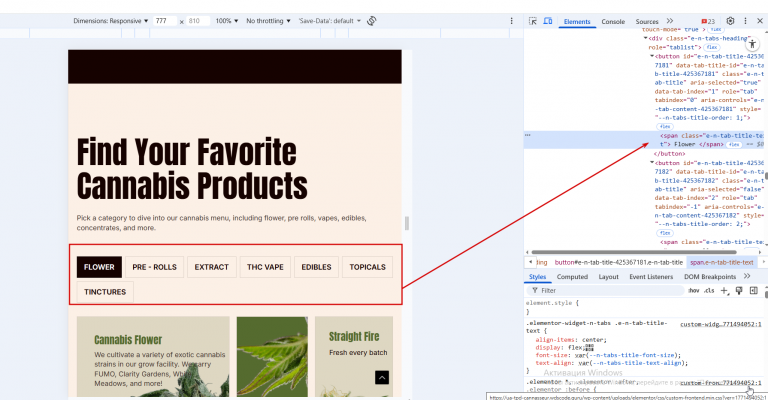Collapse second button node ending 7182
The image size is (768, 400).
(652, 163)
